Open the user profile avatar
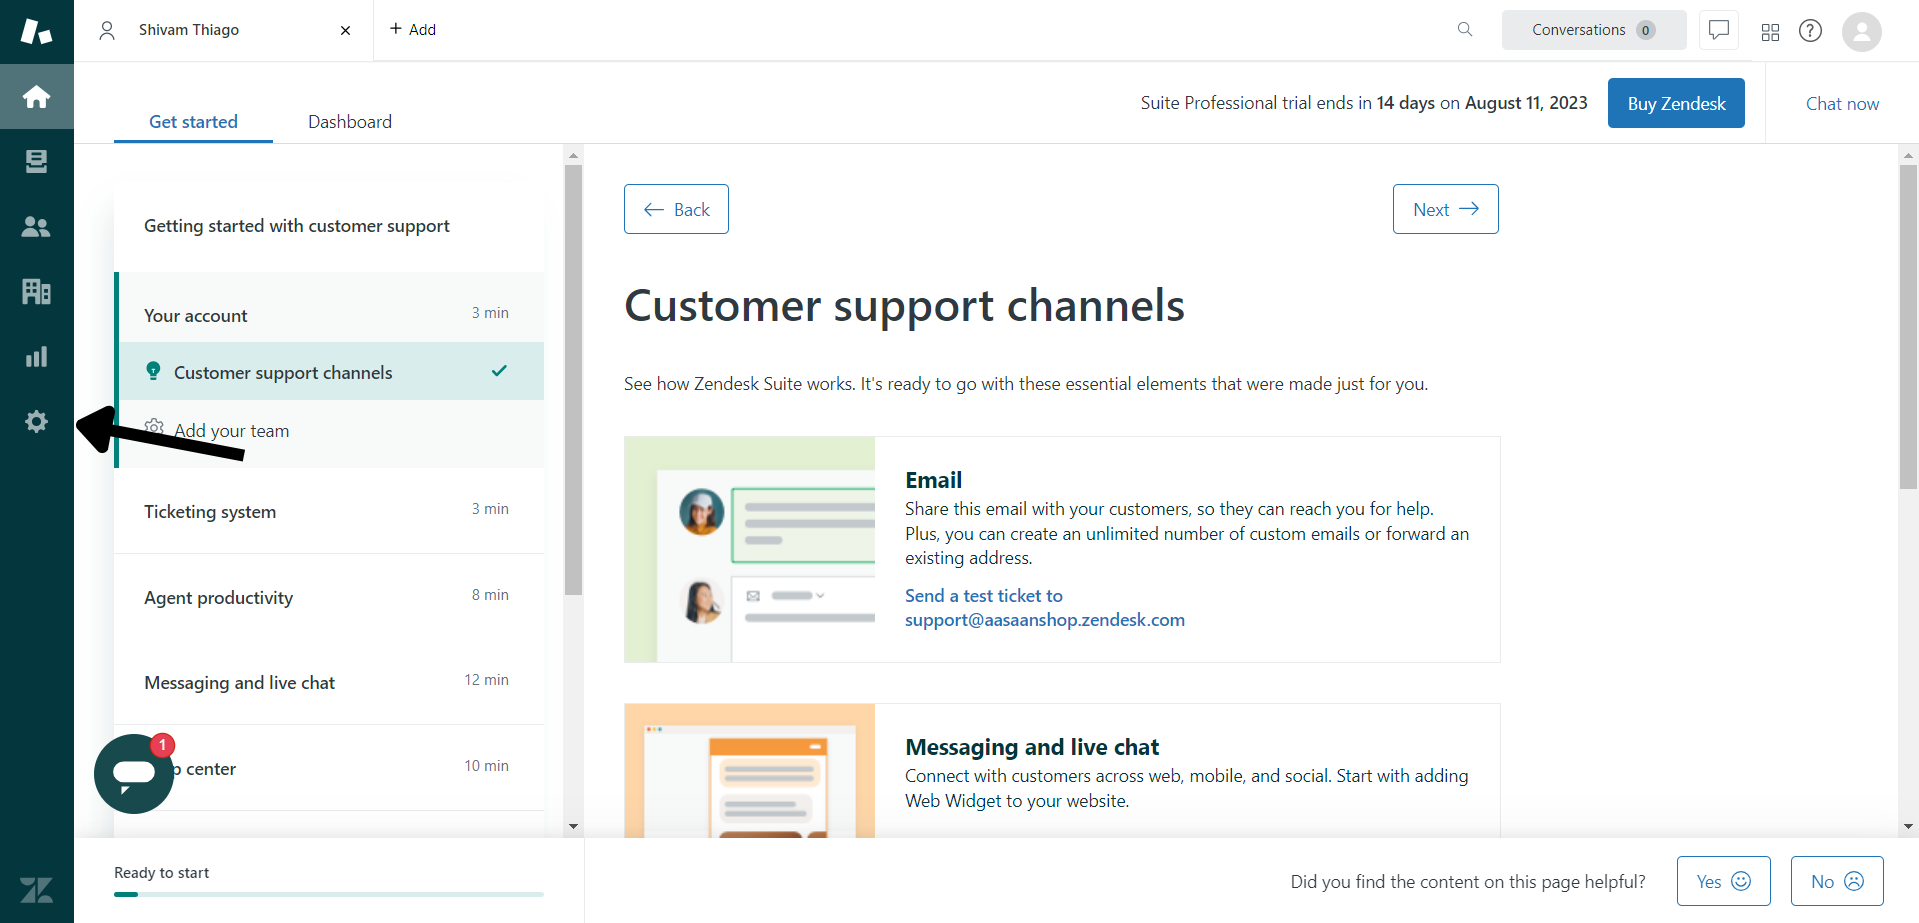This screenshot has height=923, width=1919. click(1862, 31)
